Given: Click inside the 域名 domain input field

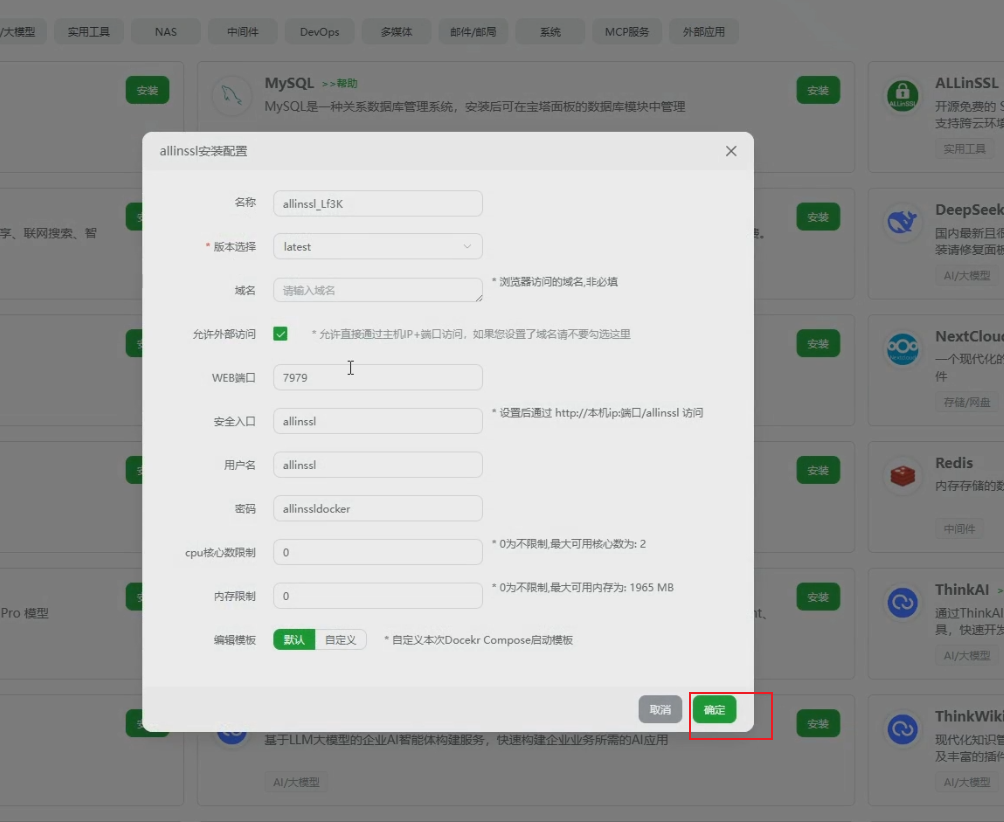Looking at the screenshot, I should 377,290.
